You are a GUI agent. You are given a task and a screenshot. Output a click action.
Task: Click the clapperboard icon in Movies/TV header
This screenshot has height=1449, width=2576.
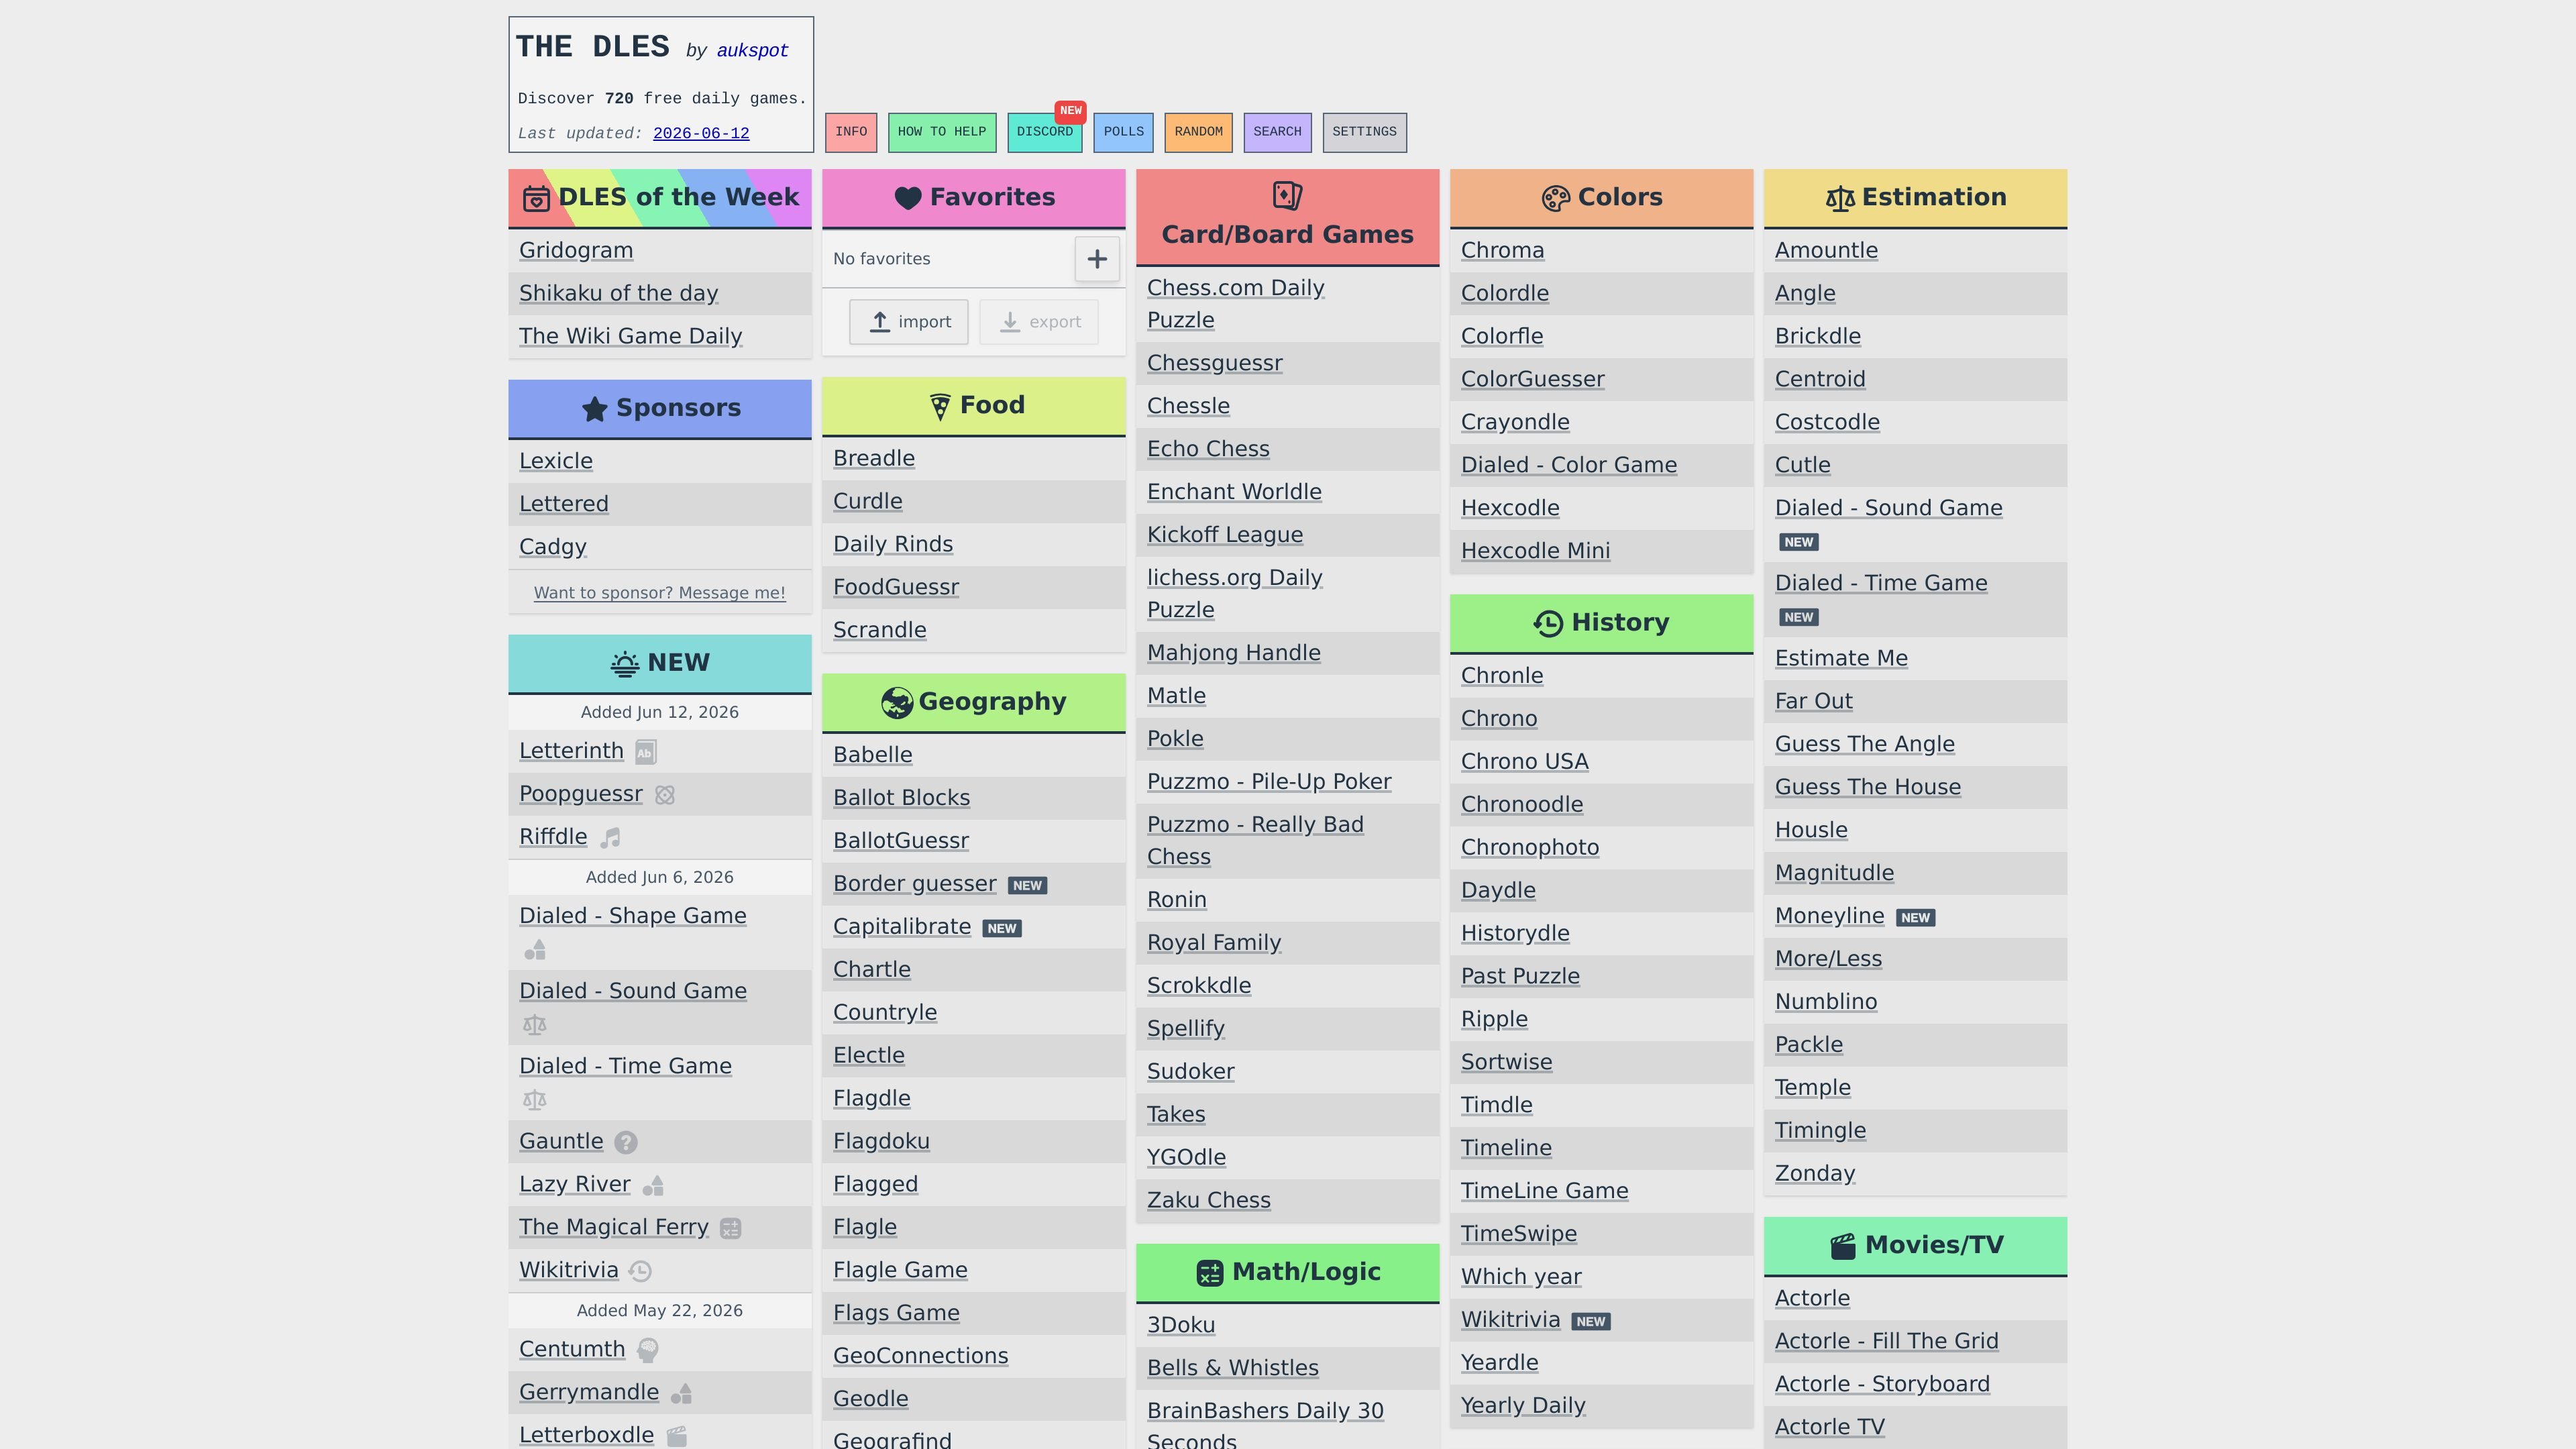[x=1842, y=1246]
